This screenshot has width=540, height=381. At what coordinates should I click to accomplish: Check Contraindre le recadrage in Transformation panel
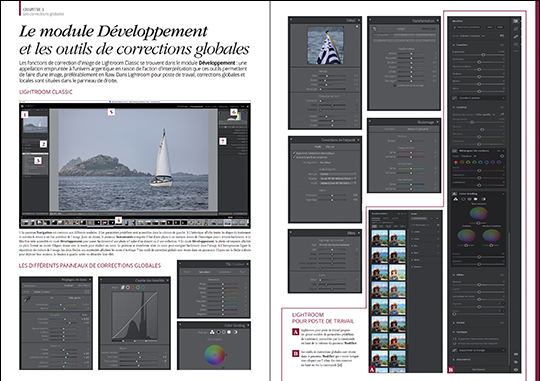click(x=395, y=85)
